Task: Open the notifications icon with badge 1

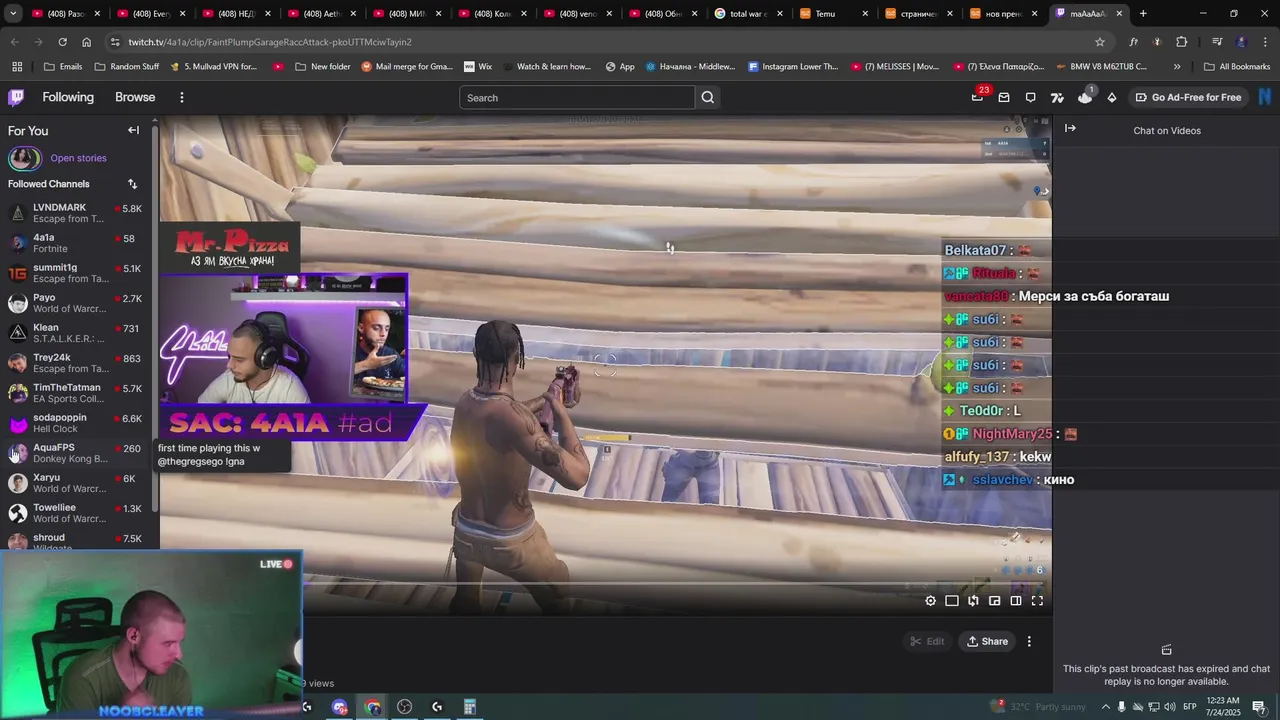Action: point(1085,97)
